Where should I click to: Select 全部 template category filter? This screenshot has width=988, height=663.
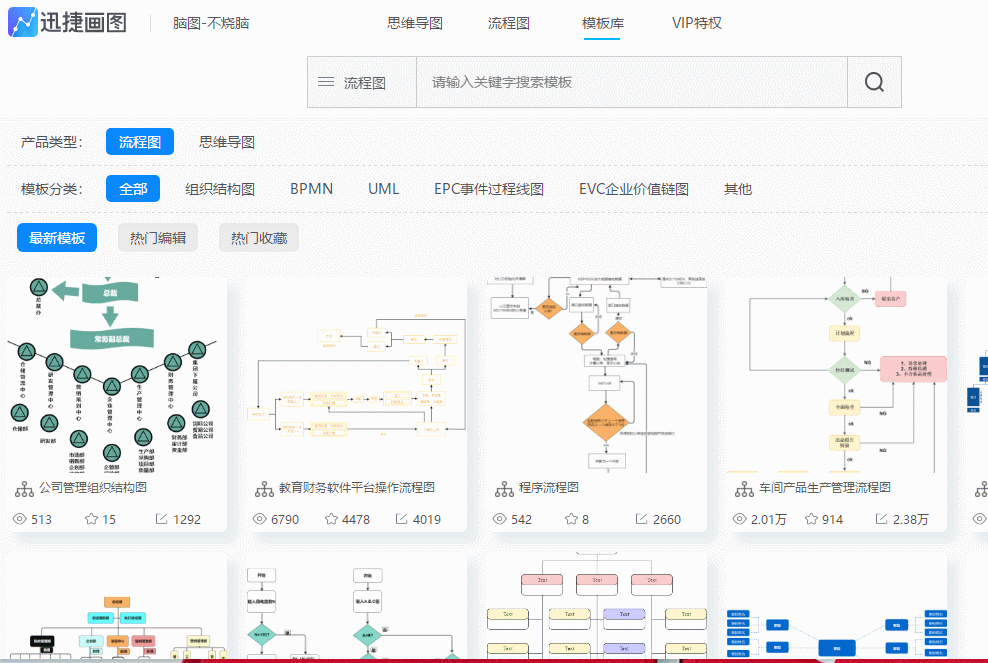click(x=133, y=188)
